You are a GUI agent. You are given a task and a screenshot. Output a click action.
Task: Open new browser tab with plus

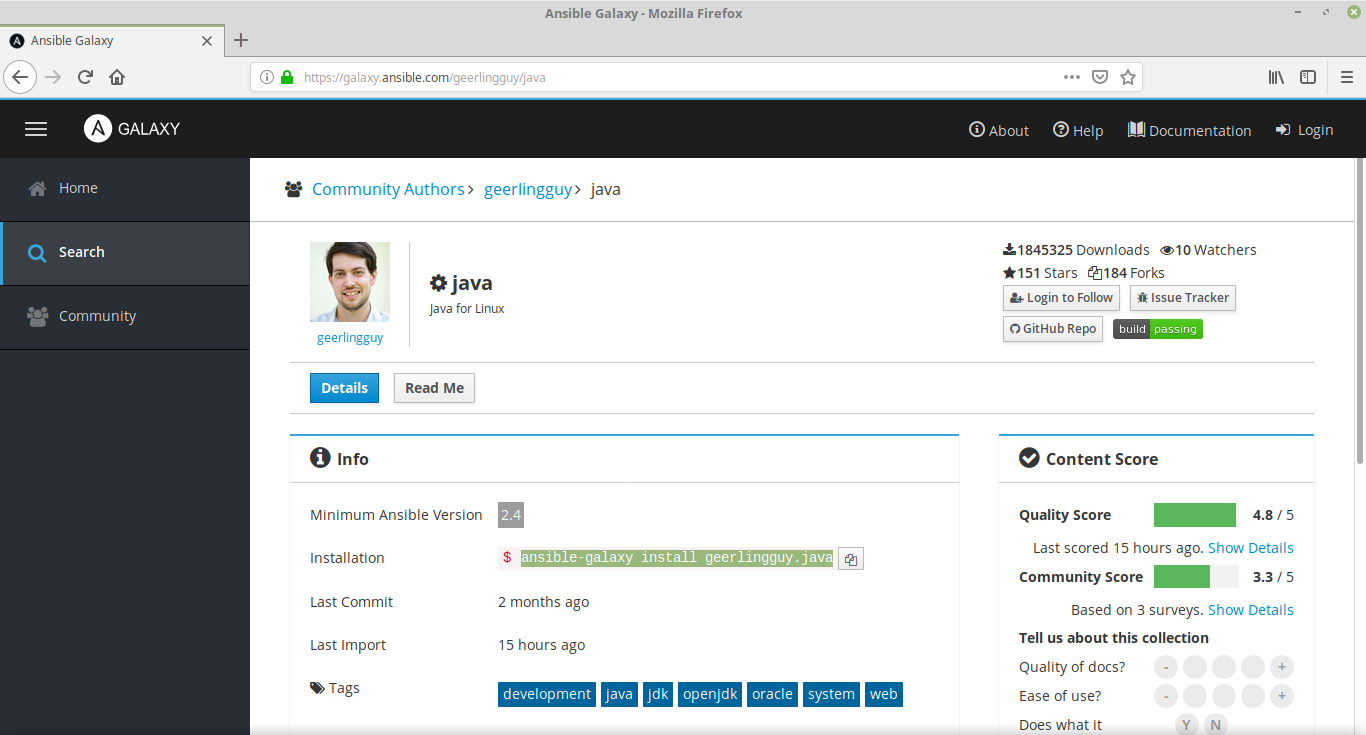[241, 40]
